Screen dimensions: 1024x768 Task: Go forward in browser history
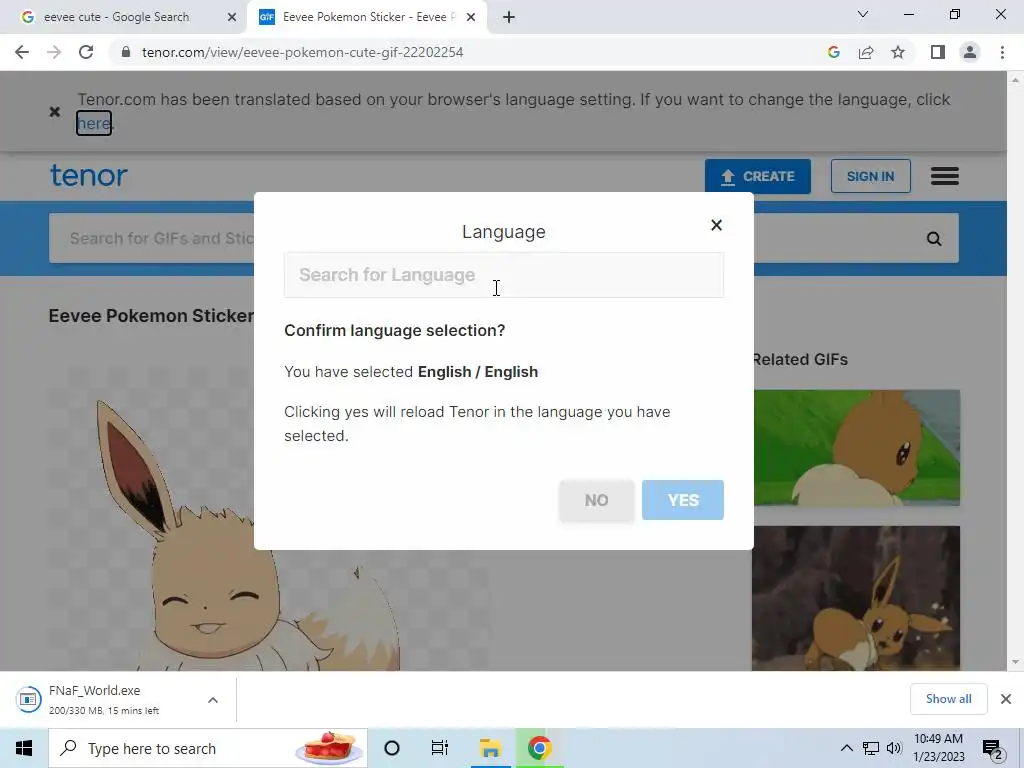tap(54, 52)
